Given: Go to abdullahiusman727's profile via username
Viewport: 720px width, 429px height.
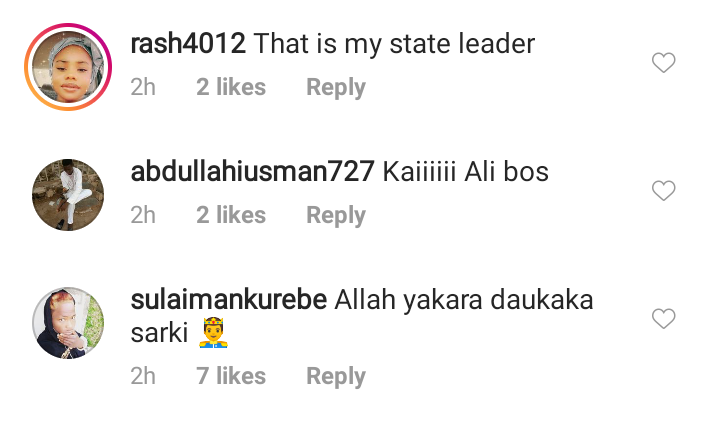Looking at the screenshot, I should point(253,172).
